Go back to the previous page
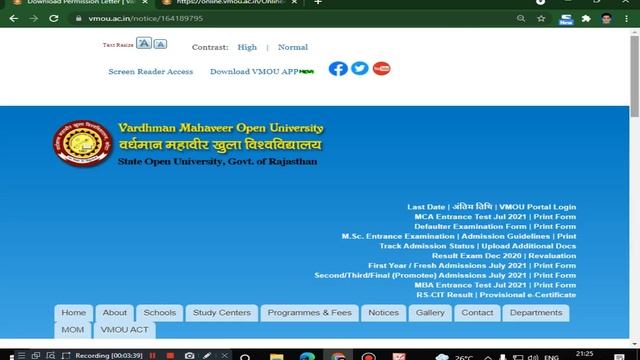The image size is (640, 360). coord(13,19)
